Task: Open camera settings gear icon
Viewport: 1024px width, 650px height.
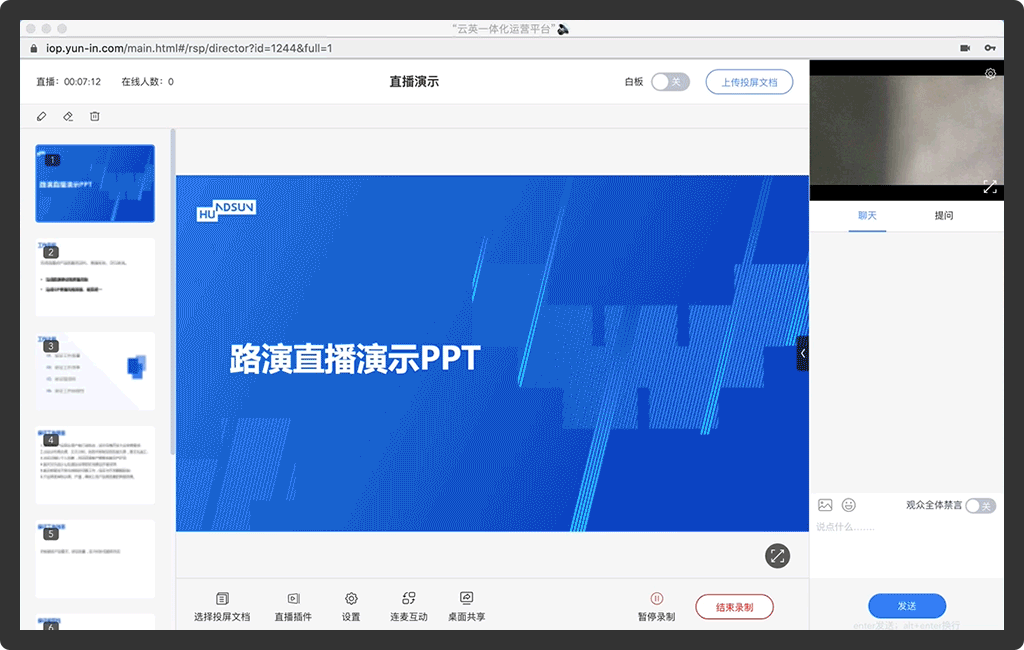Action: coord(990,73)
